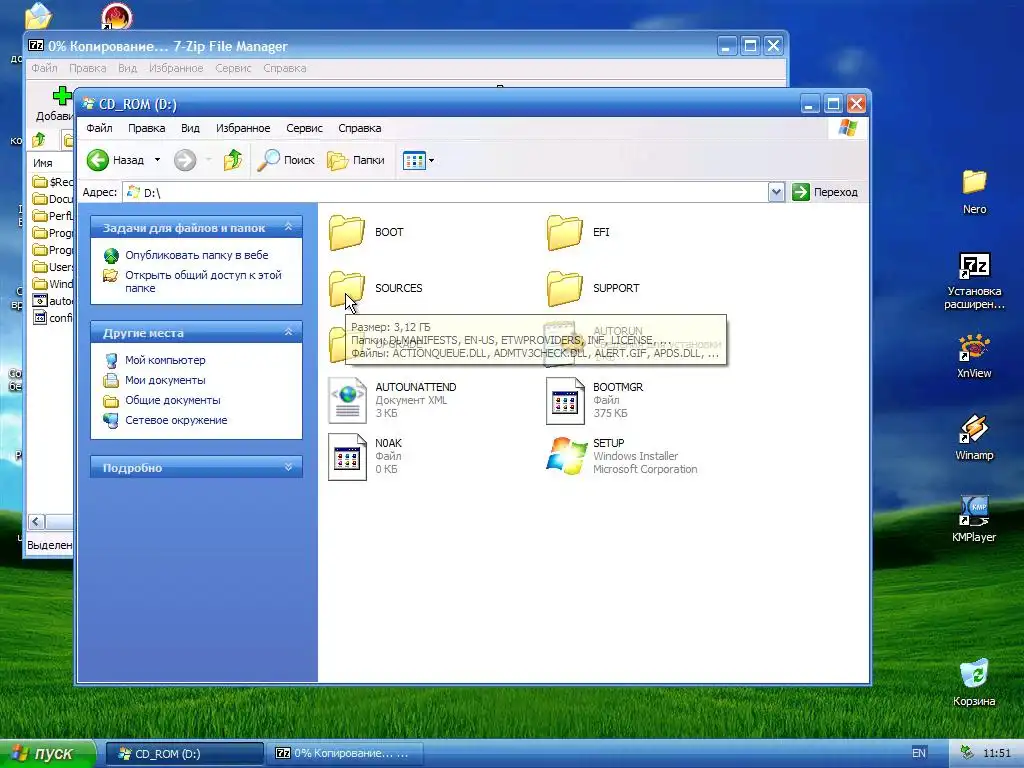Select the Perfl folder row in 7-Zip

pyautogui.click(x=53, y=216)
